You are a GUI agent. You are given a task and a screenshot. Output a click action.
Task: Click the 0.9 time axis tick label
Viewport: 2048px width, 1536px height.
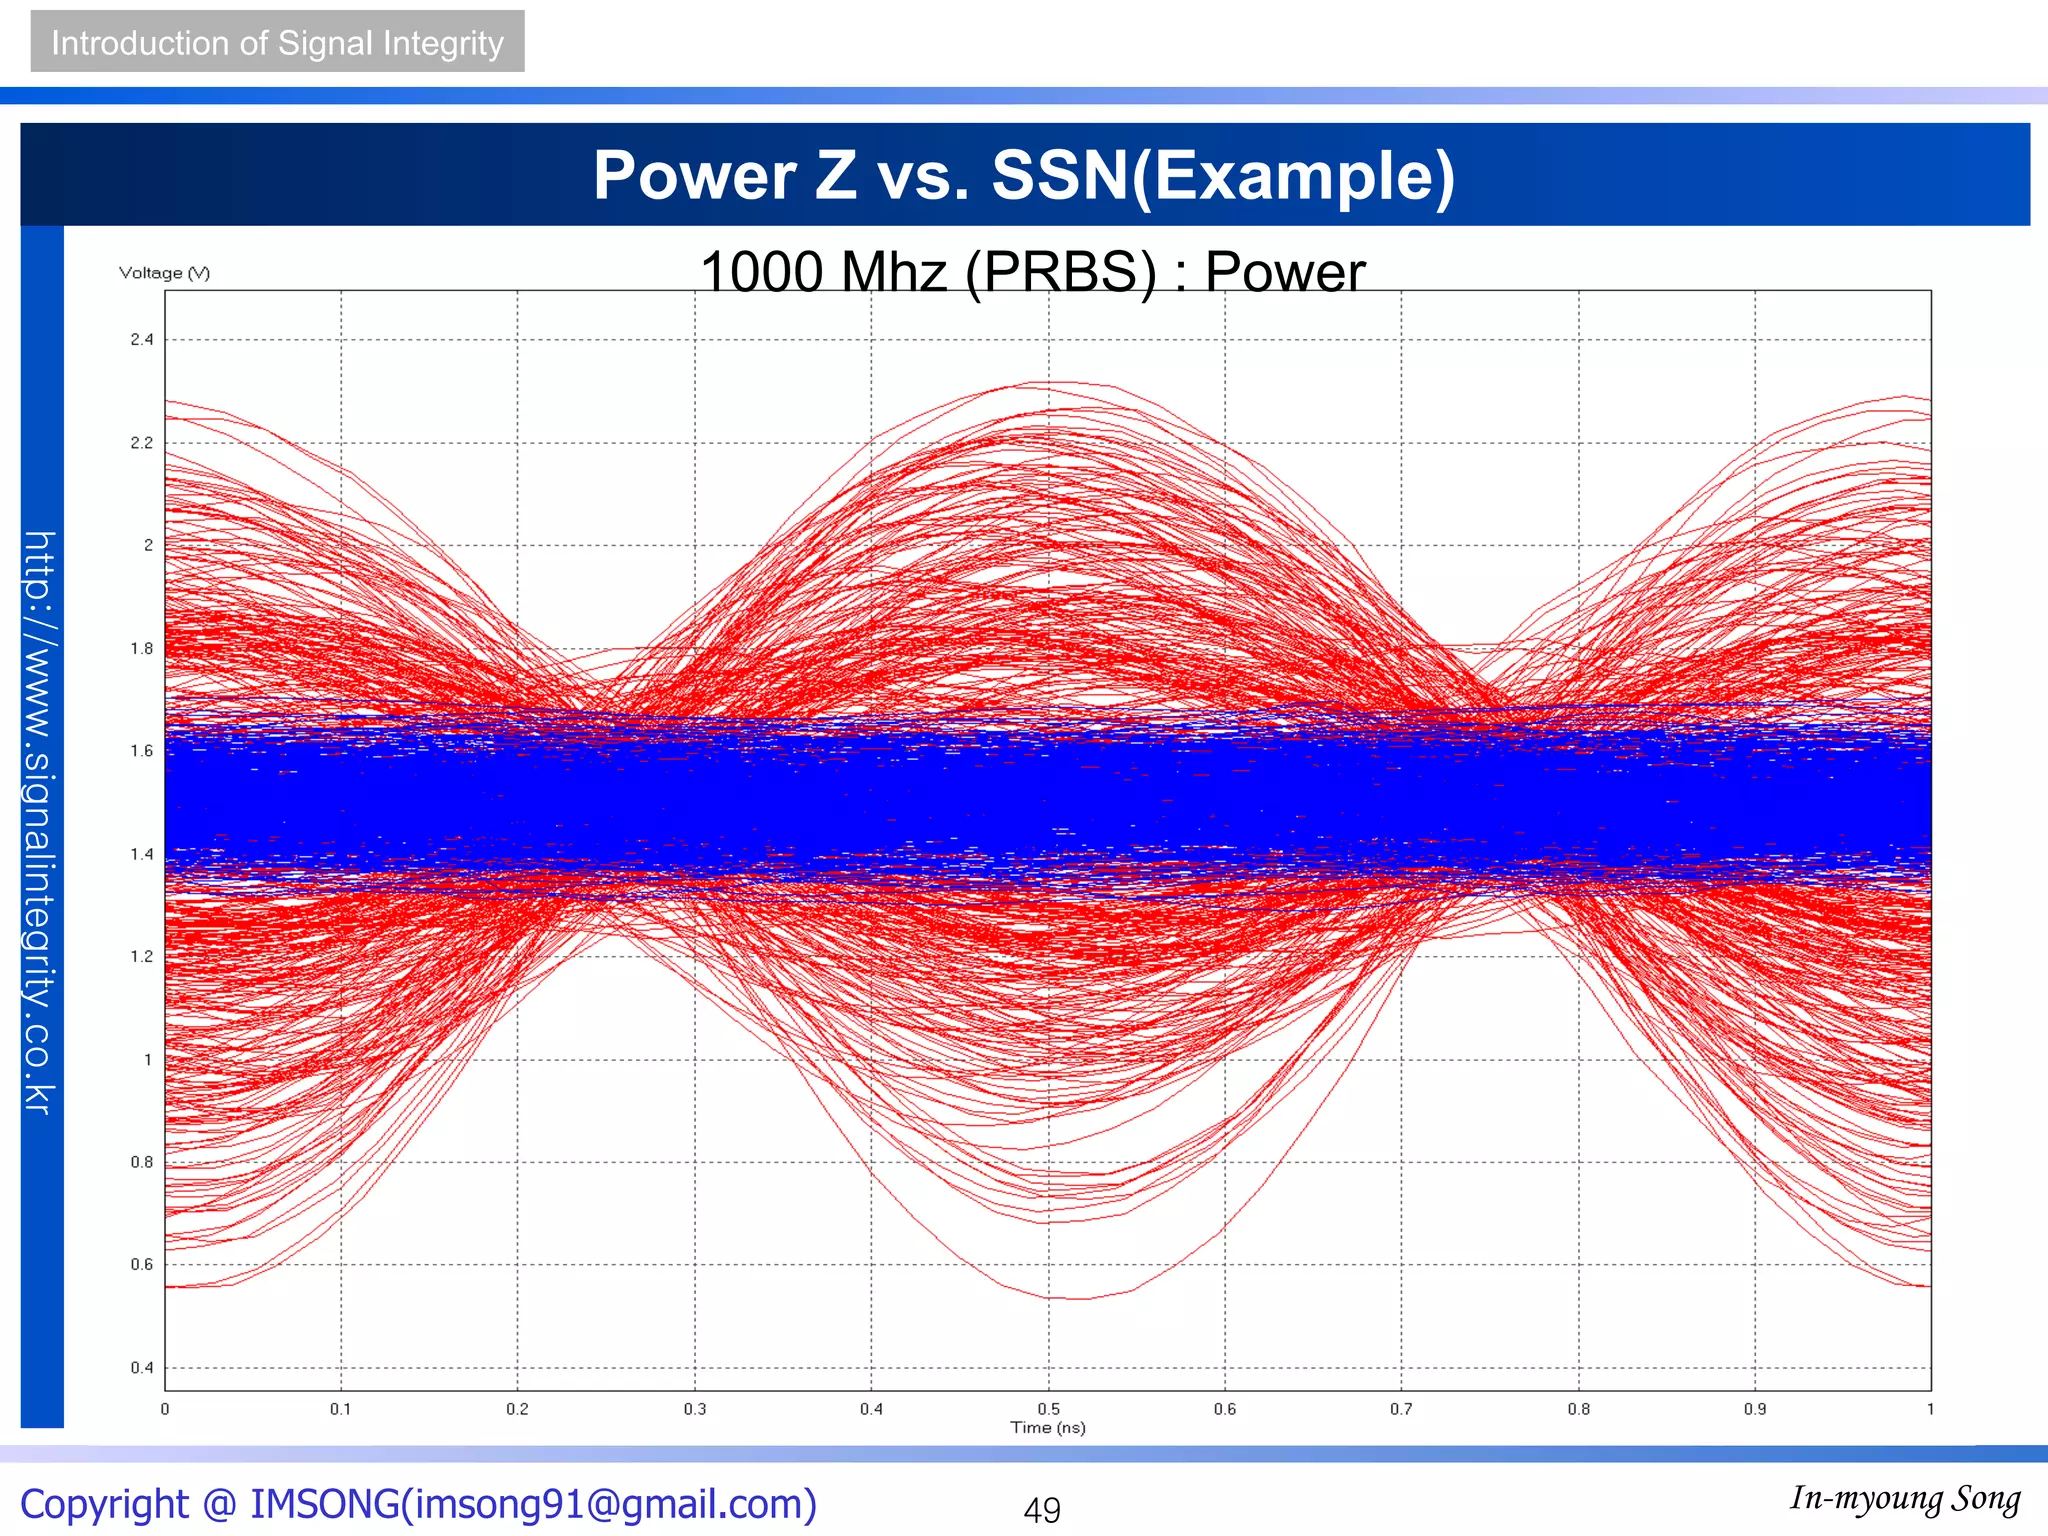[1755, 1409]
